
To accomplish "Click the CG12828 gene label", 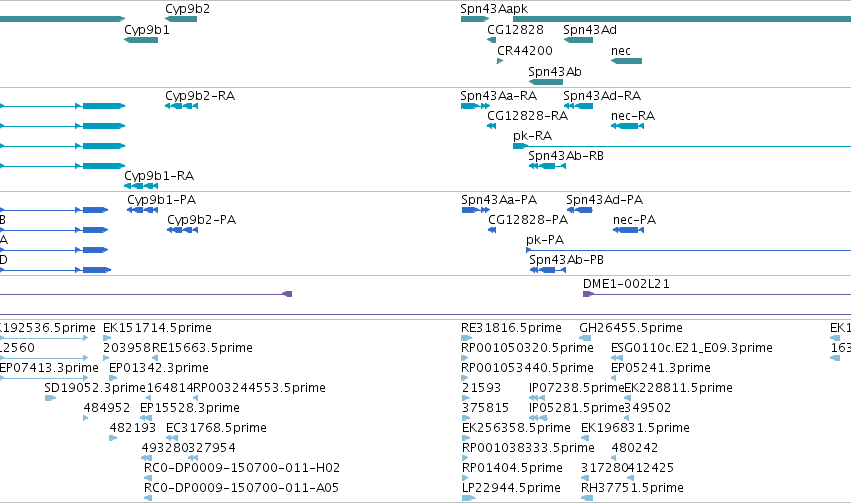I will tap(515, 30).
